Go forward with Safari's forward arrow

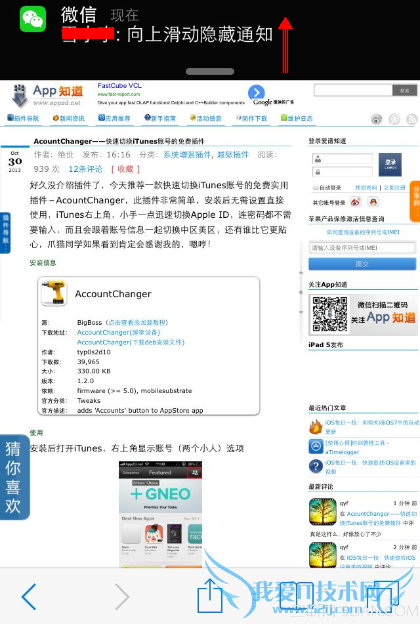(x=122, y=596)
